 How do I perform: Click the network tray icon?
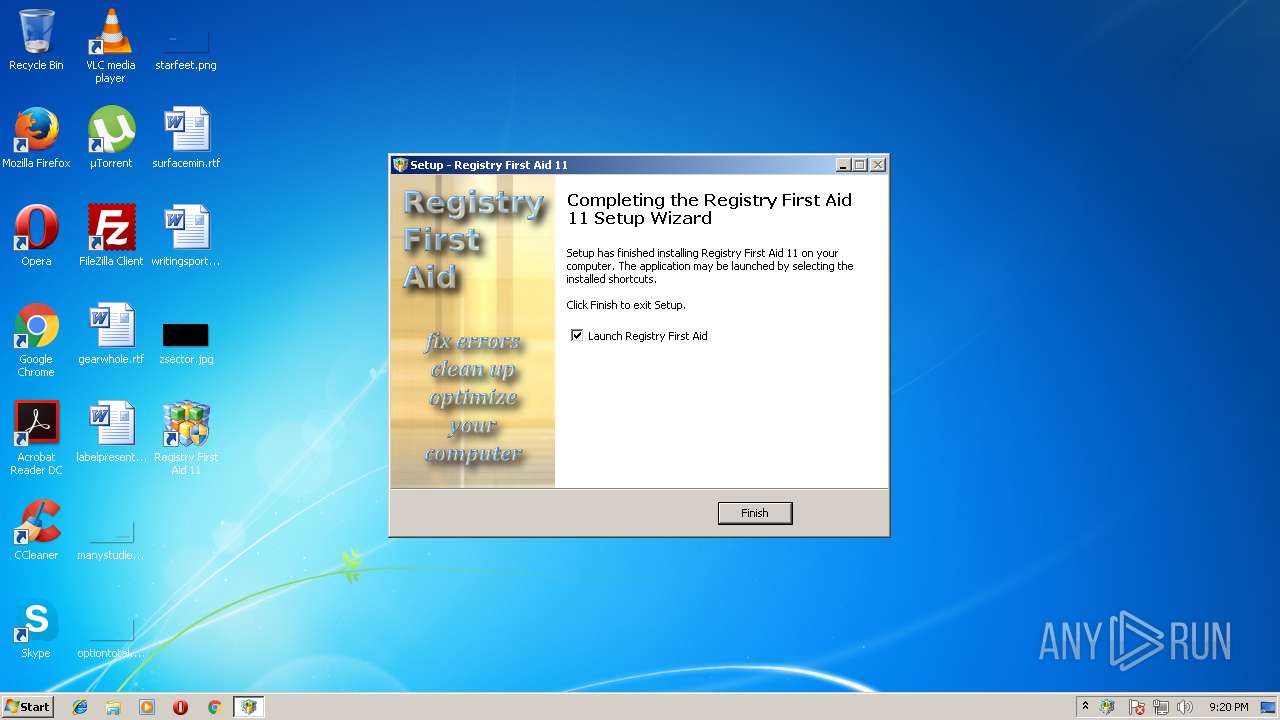(1161, 707)
